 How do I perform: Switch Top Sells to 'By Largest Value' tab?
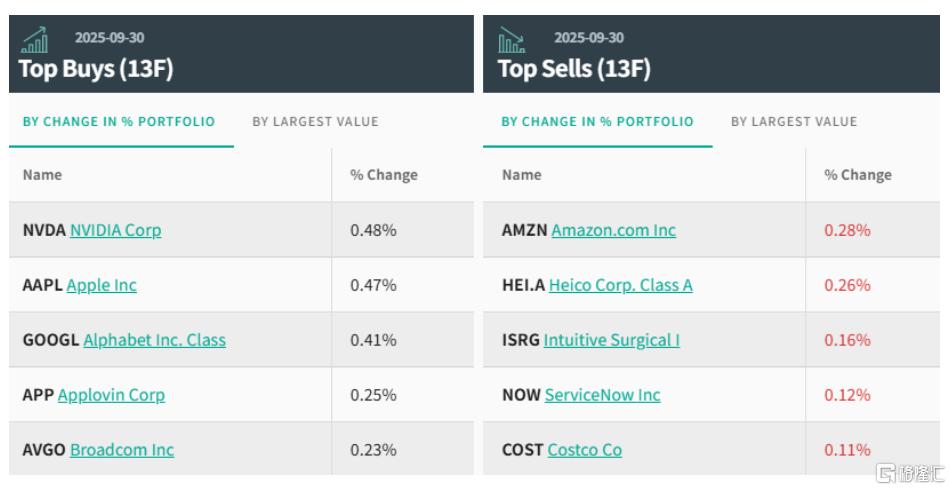pyautogui.click(x=794, y=122)
